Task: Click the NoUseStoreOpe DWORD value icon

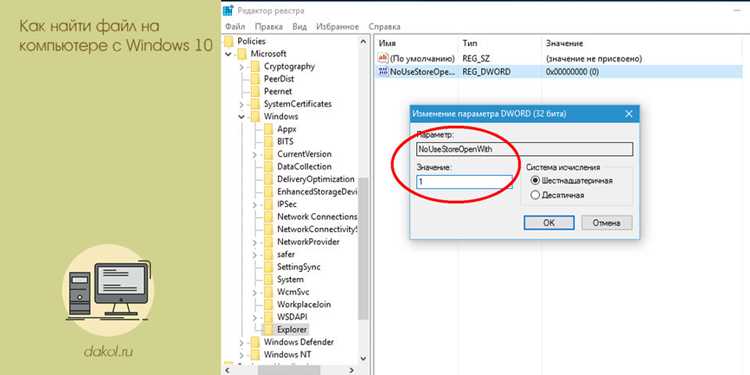Action: pos(383,72)
